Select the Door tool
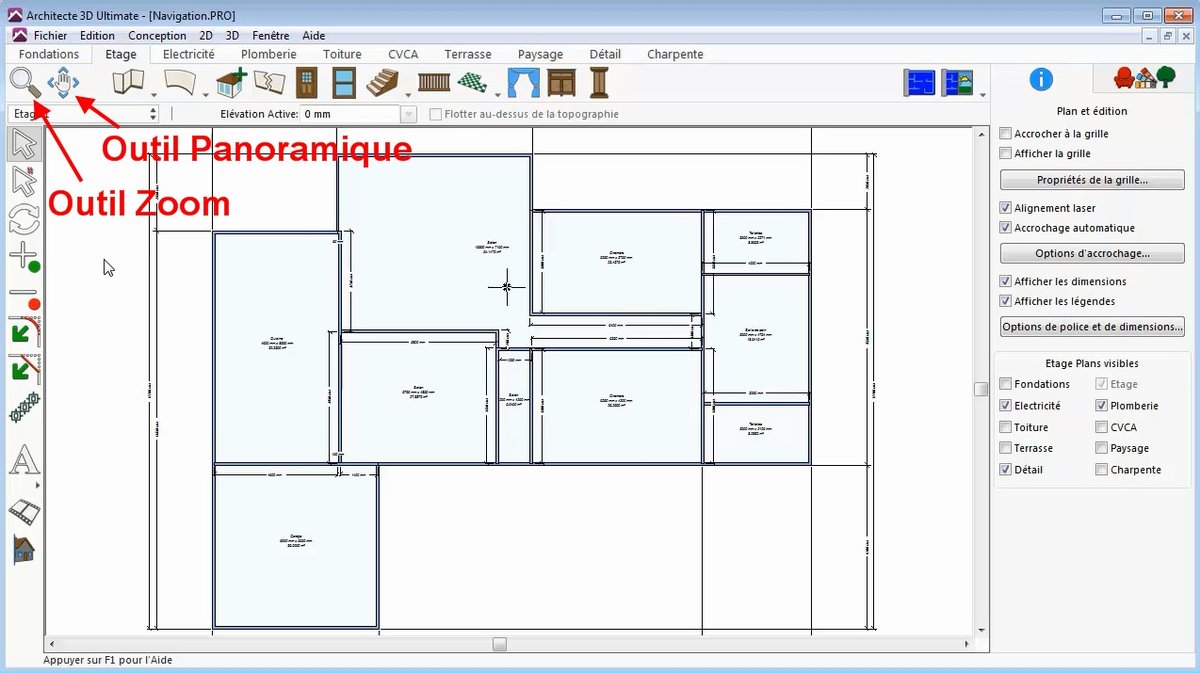 (306, 82)
